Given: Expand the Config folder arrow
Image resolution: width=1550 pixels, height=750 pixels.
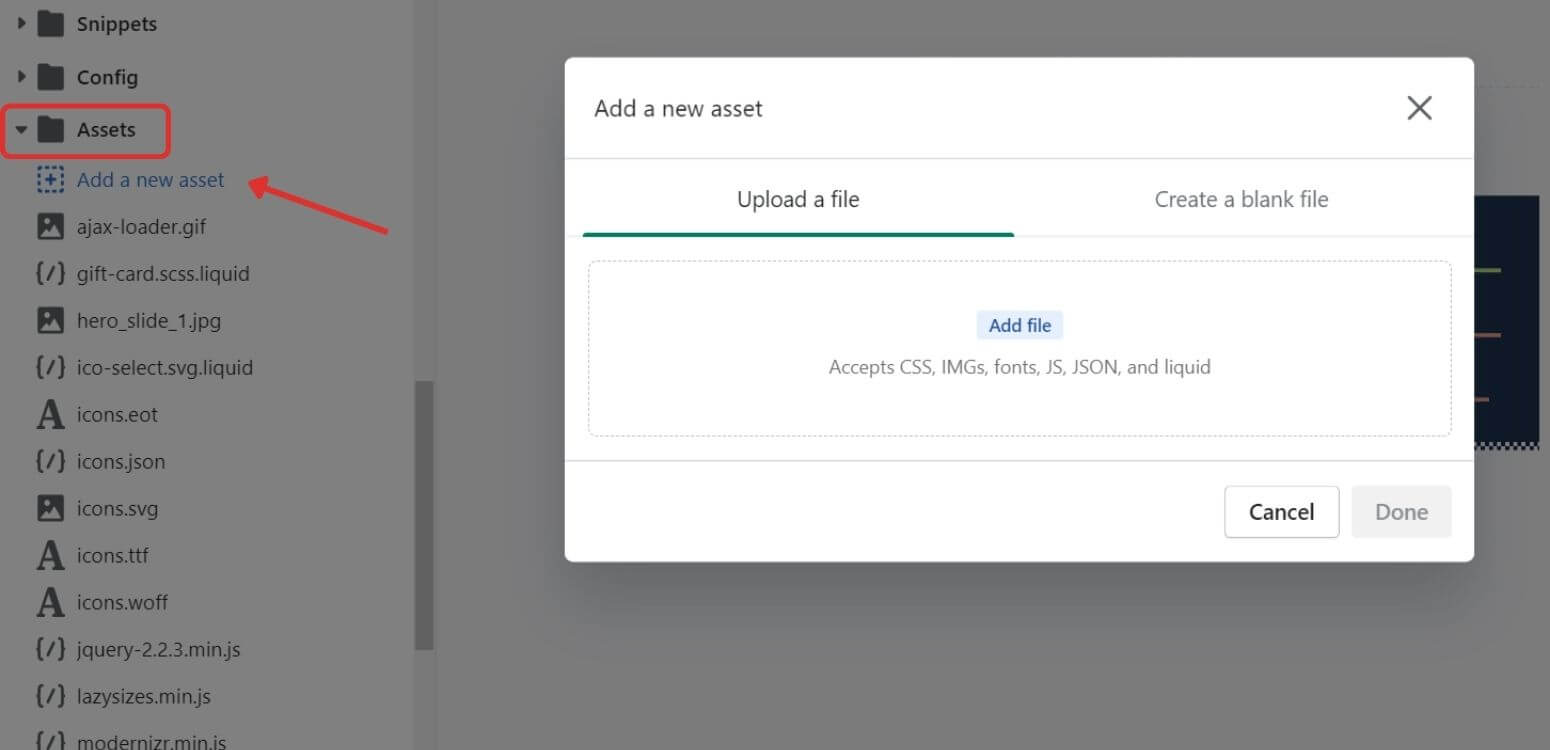Looking at the screenshot, I should click(x=21, y=77).
